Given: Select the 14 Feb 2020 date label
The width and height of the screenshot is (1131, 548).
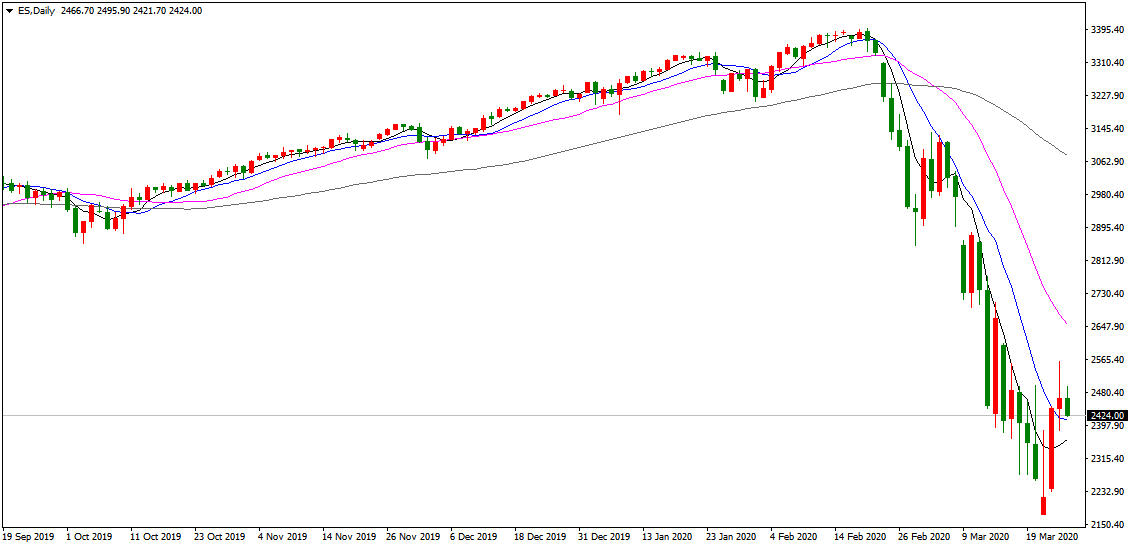Looking at the screenshot, I should (x=858, y=537).
